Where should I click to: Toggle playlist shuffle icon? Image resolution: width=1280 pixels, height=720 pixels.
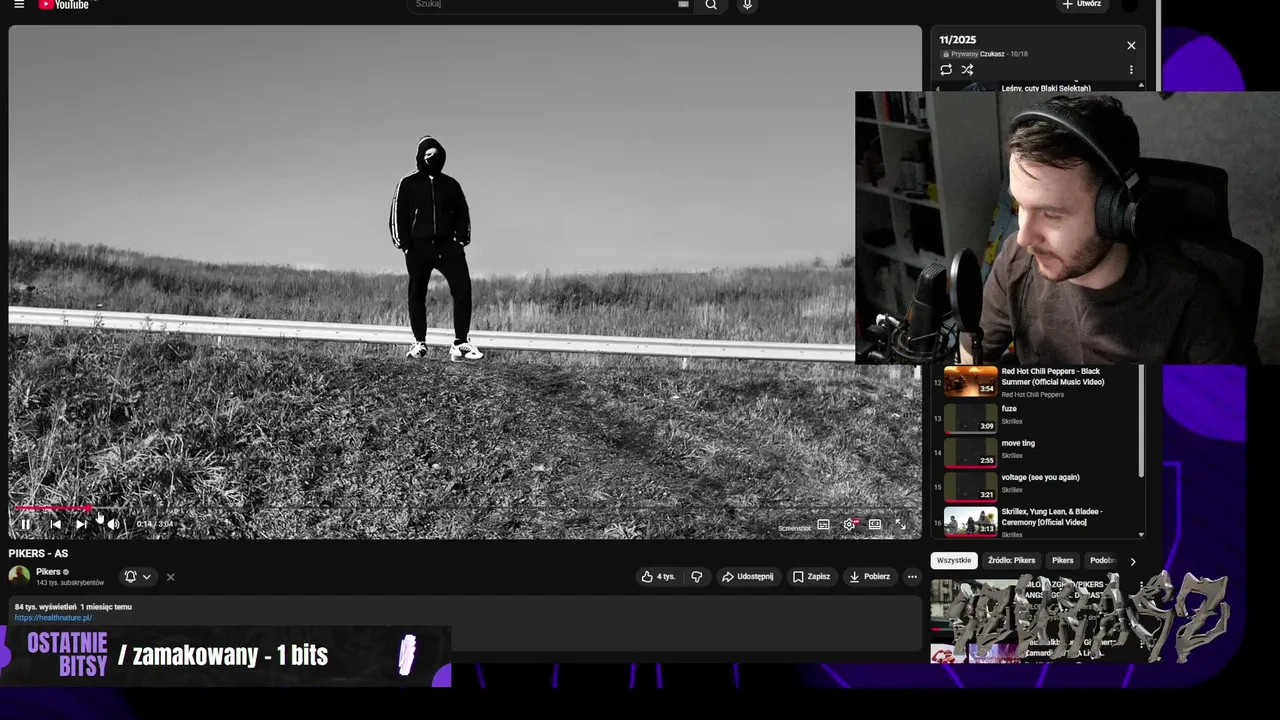pyautogui.click(x=967, y=70)
